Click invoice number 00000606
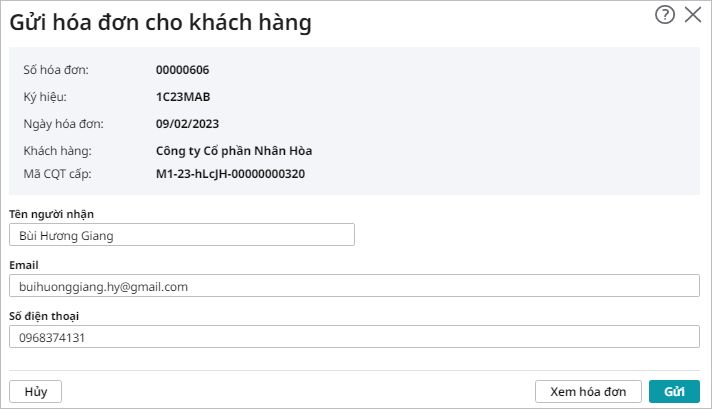This screenshot has width=712, height=409. pyautogui.click(x=182, y=70)
